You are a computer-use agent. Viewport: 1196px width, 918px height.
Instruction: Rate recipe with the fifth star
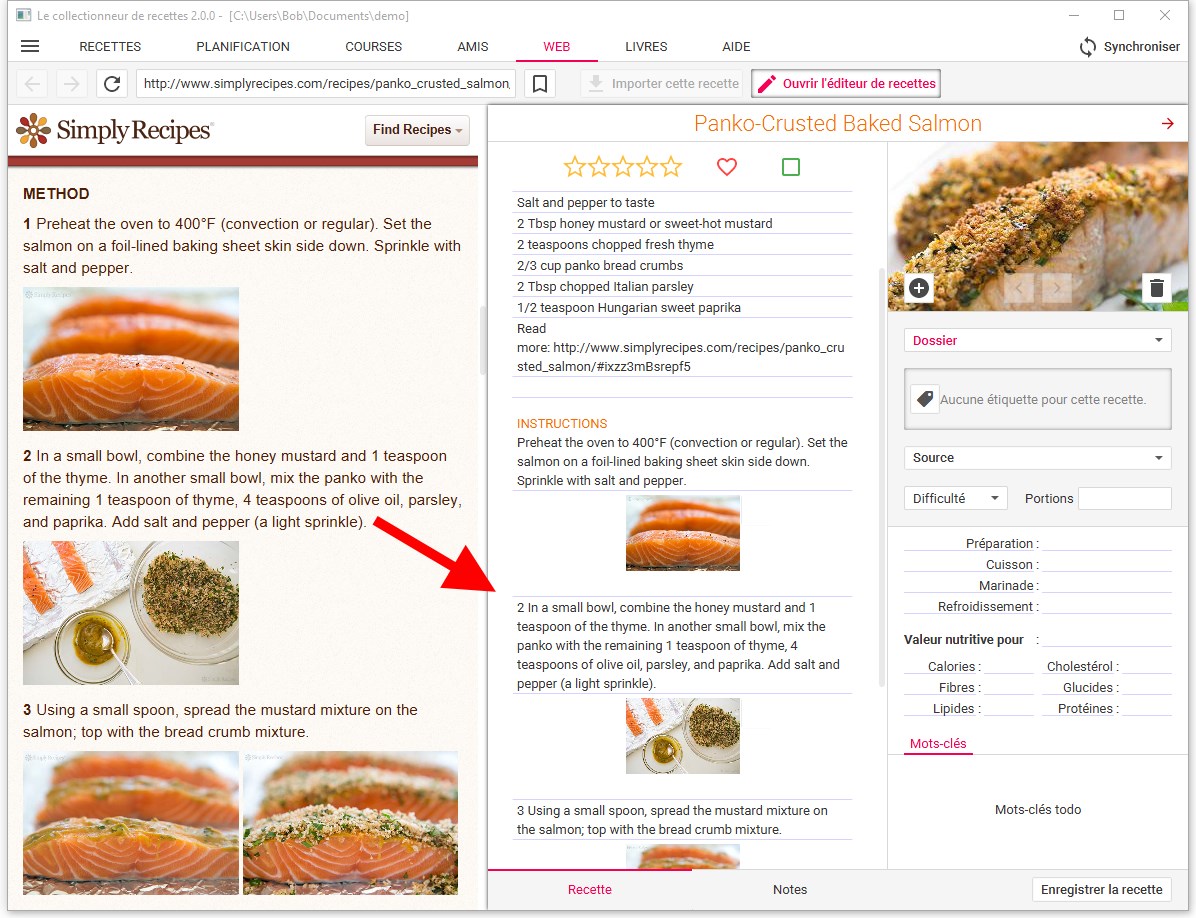click(x=671, y=167)
